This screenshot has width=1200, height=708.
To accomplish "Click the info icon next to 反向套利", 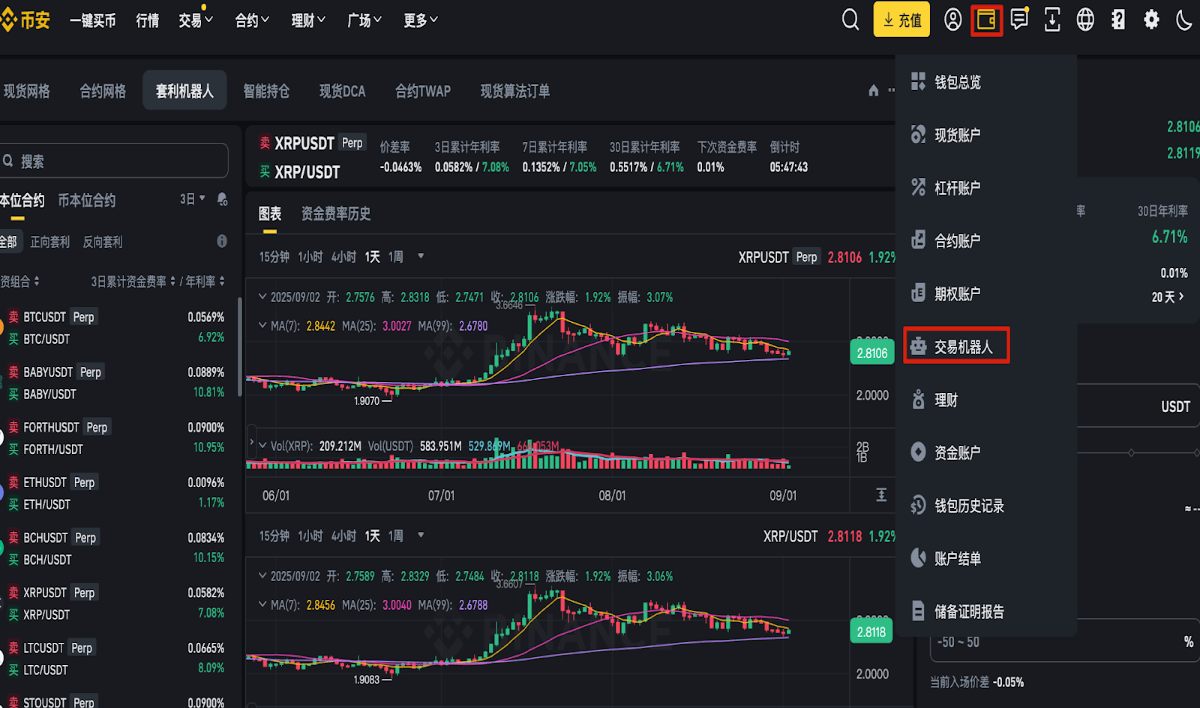I will [221, 241].
